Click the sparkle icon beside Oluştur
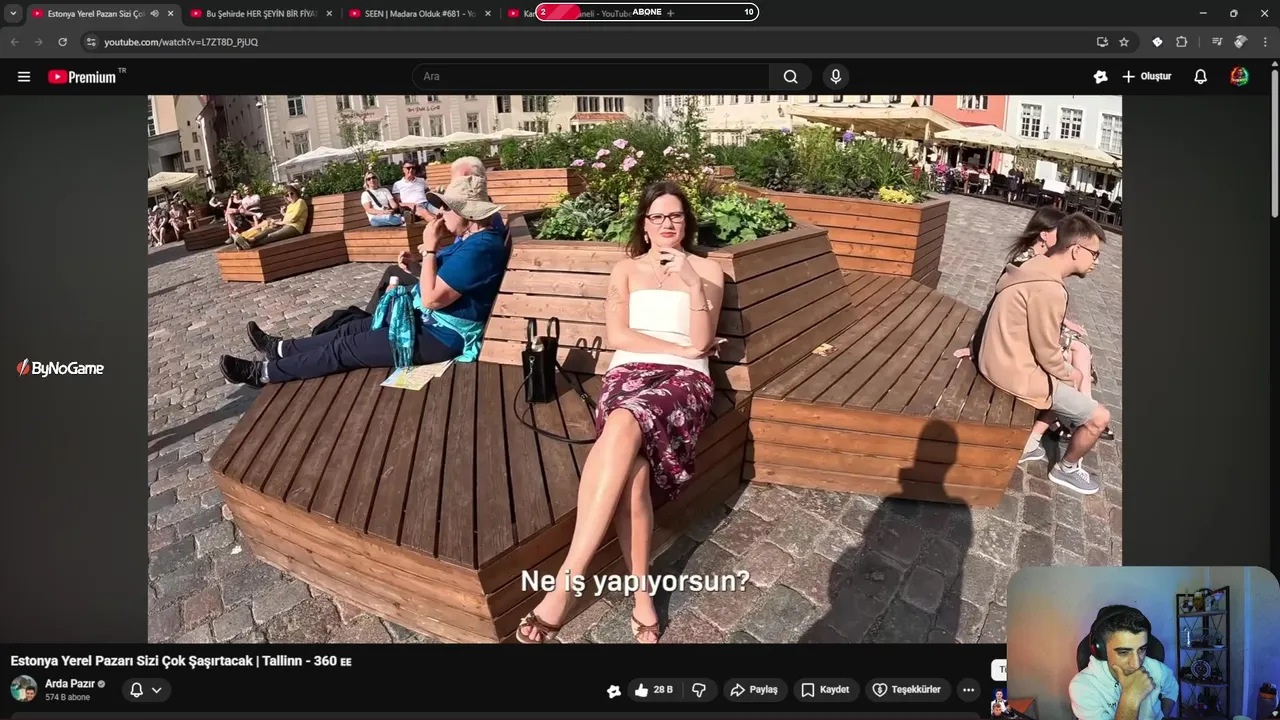 click(x=1100, y=76)
